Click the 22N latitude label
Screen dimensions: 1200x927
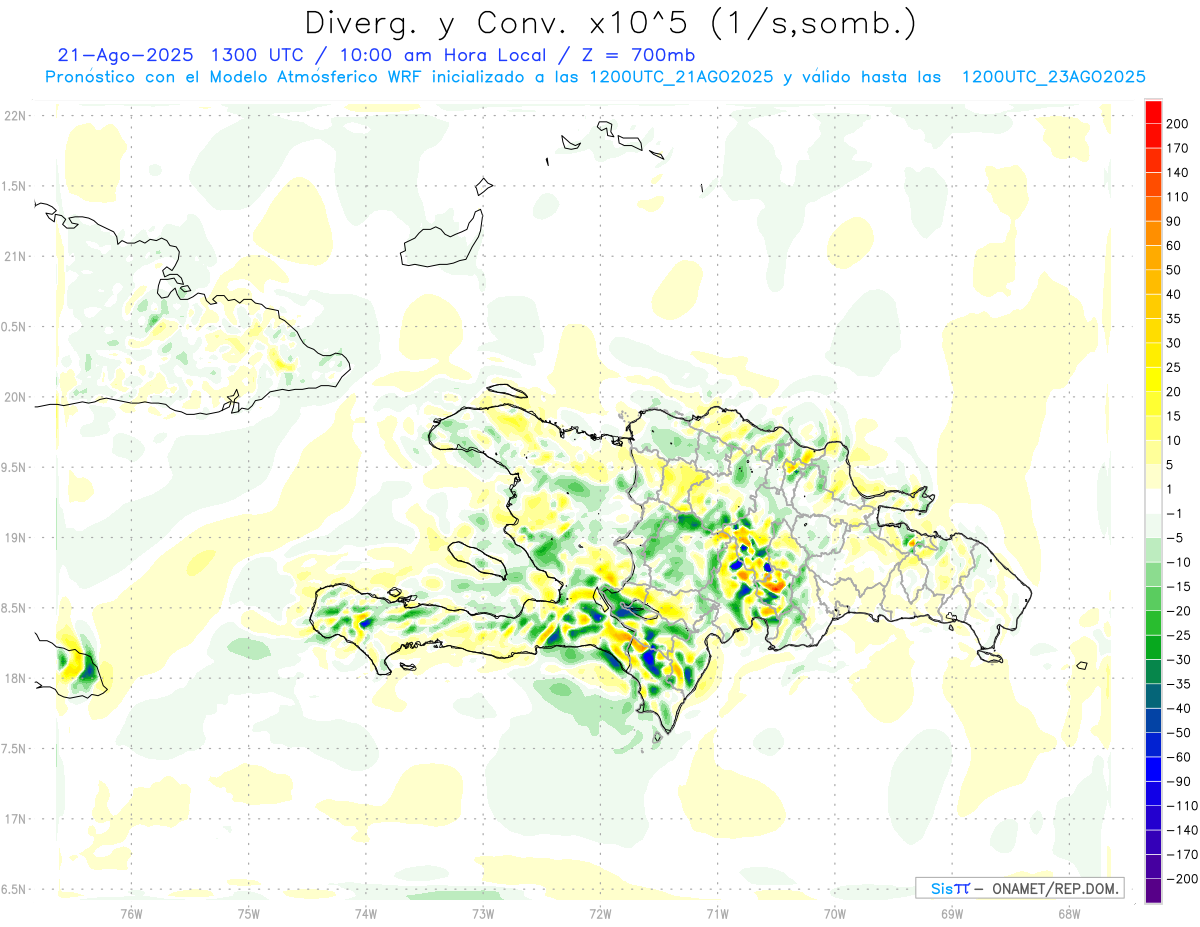pyautogui.click(x=15, y=115)
